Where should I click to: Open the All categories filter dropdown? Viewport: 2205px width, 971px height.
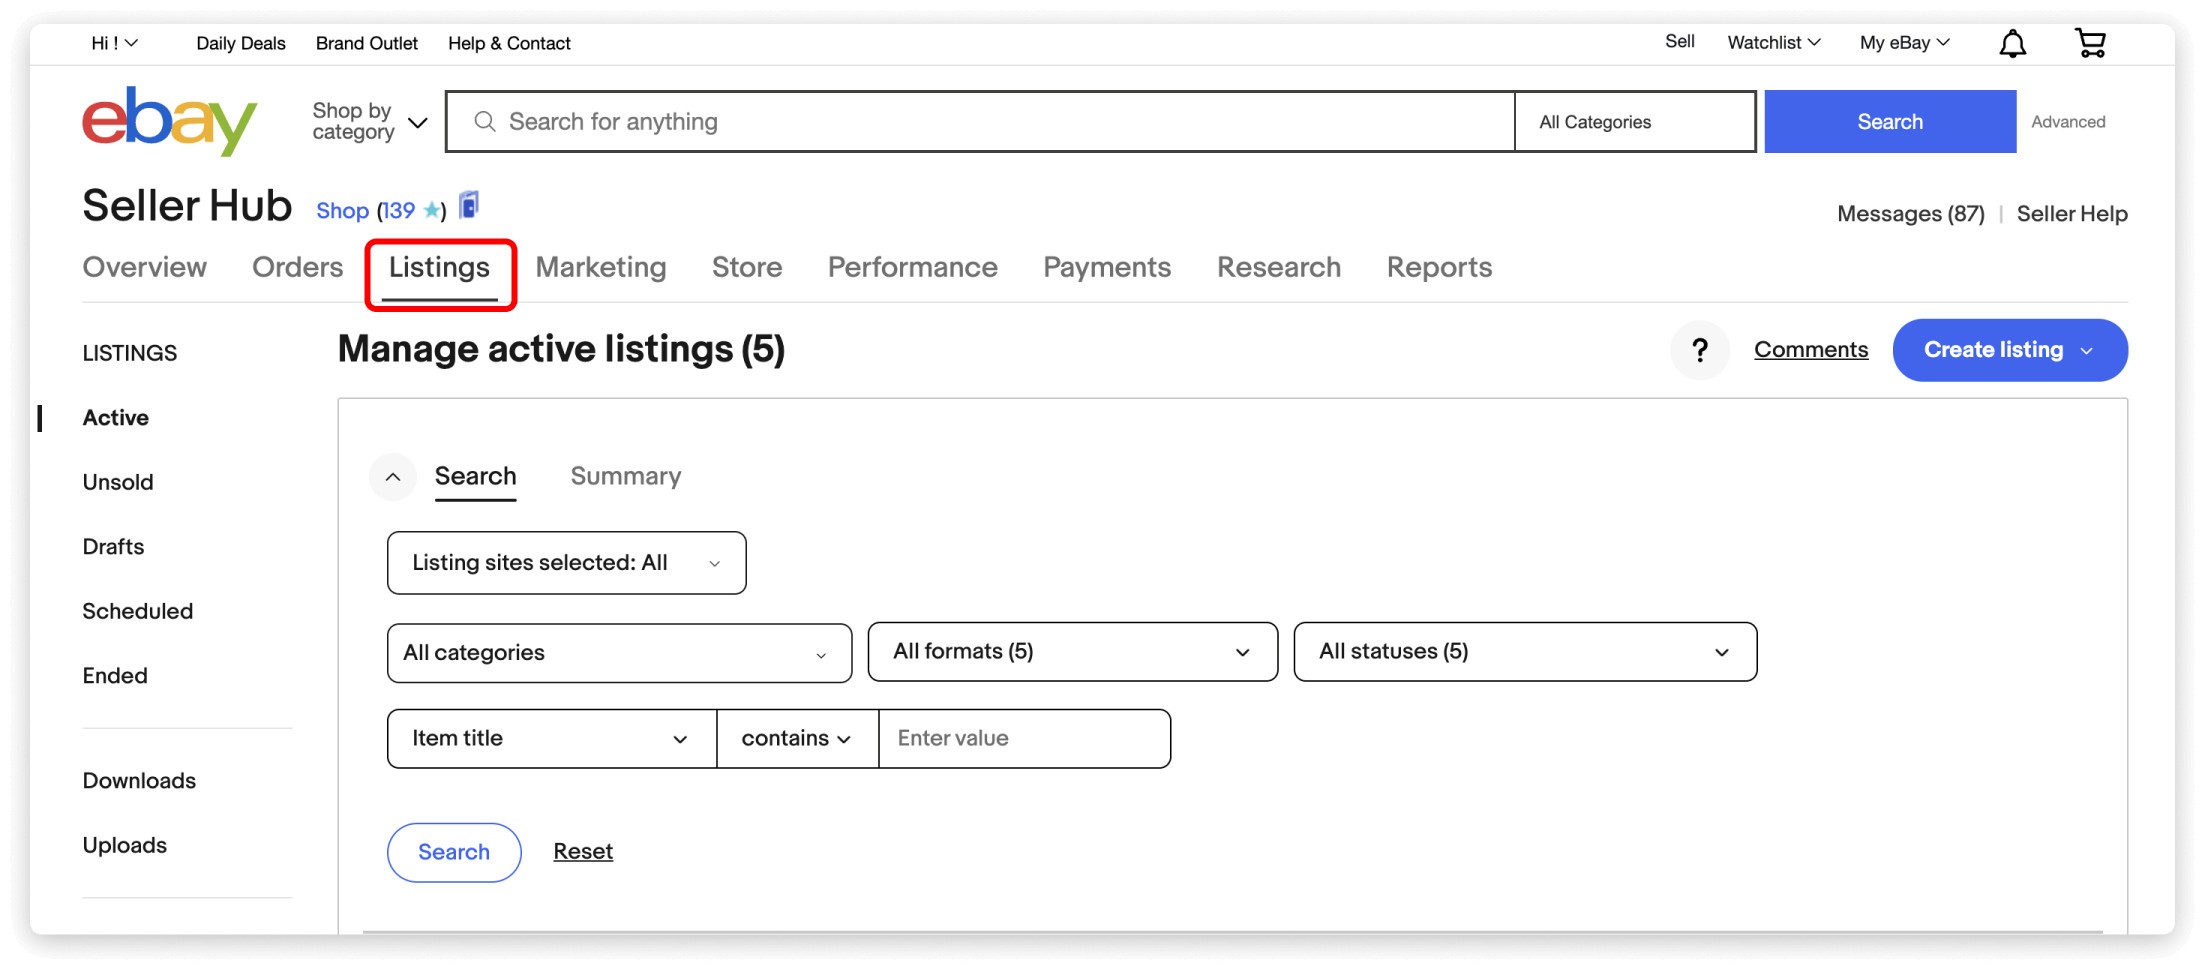619,653
